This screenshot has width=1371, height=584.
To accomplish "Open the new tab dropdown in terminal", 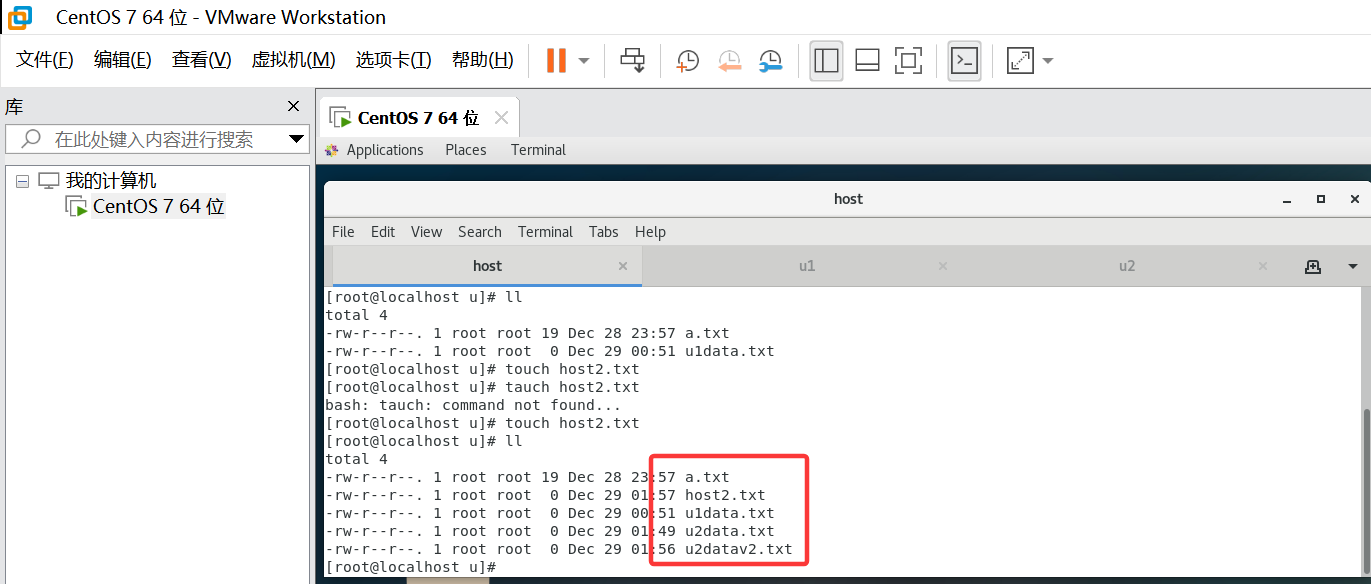I will click(x=1352, y=265).
